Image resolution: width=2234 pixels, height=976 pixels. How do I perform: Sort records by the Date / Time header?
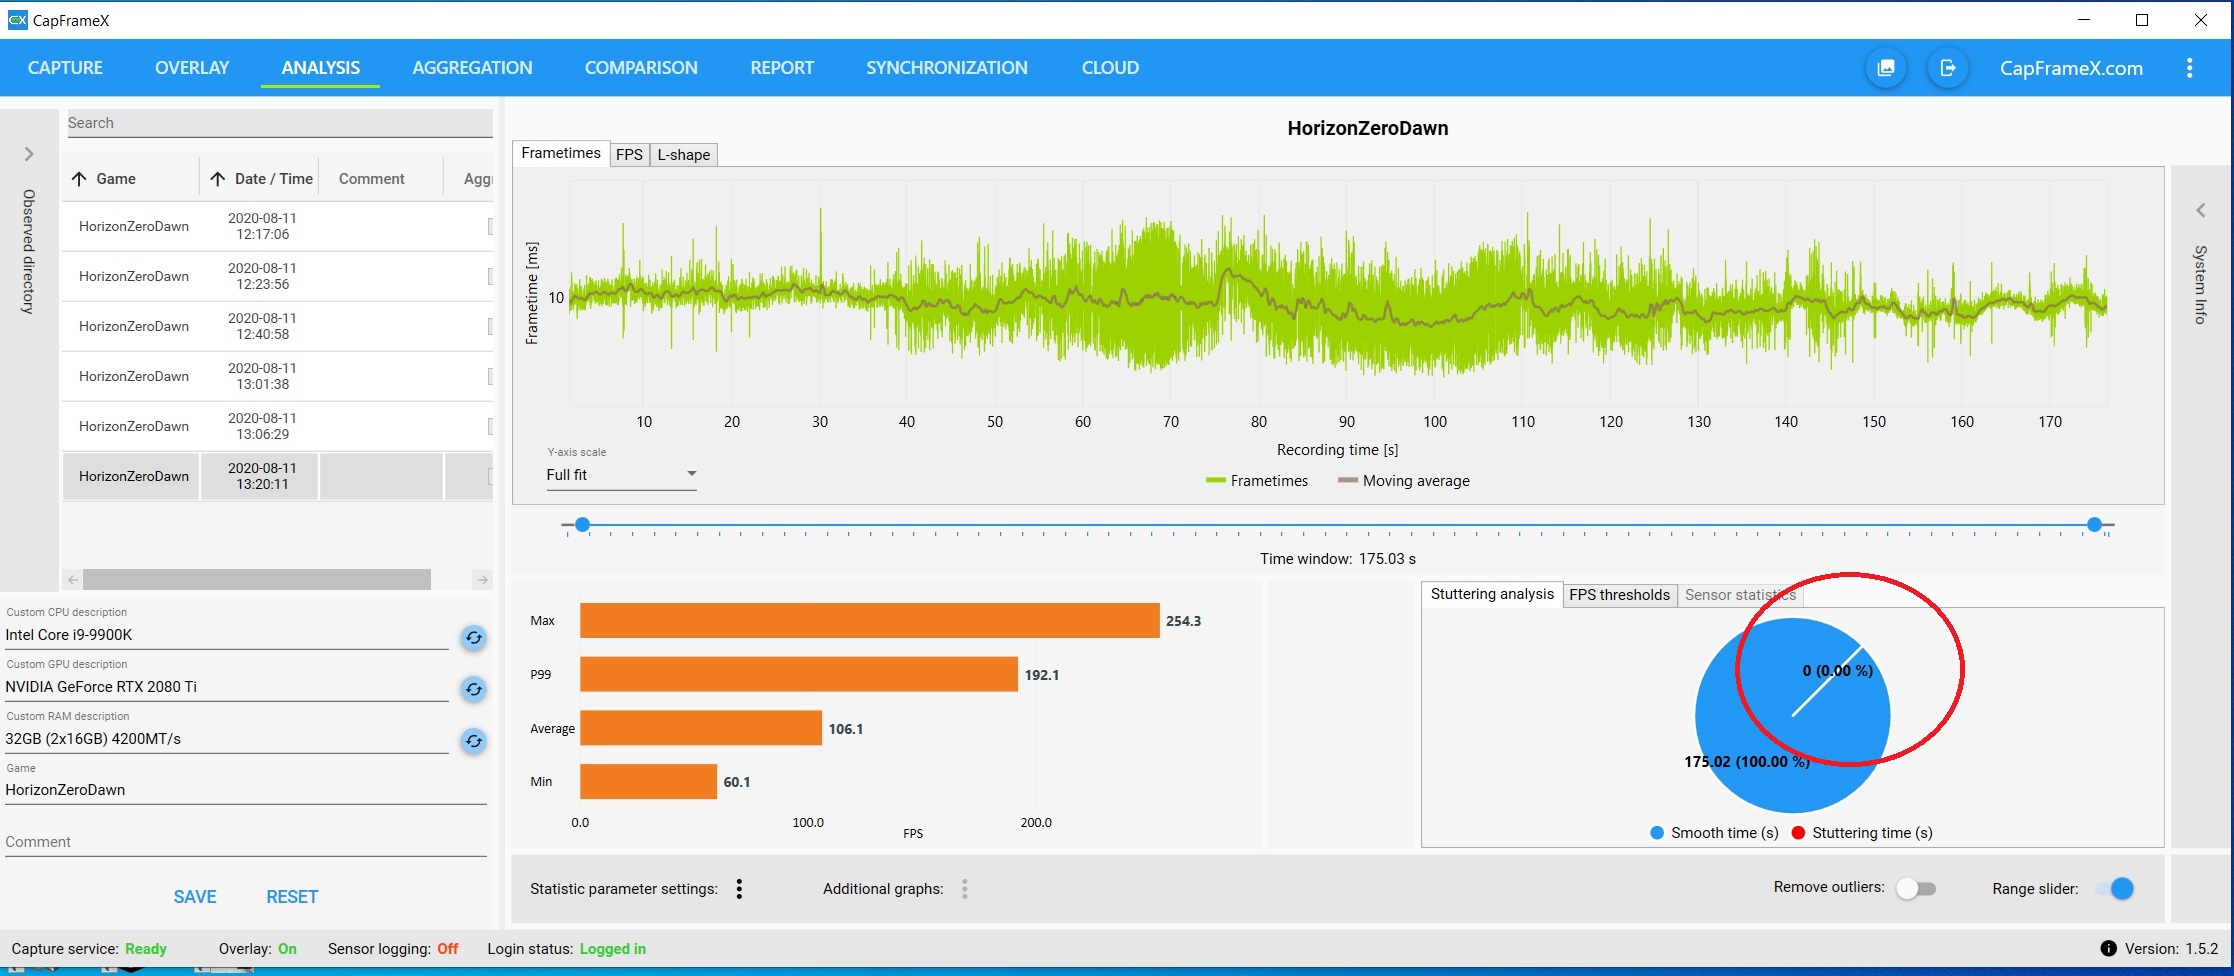[x=274, y=179]
